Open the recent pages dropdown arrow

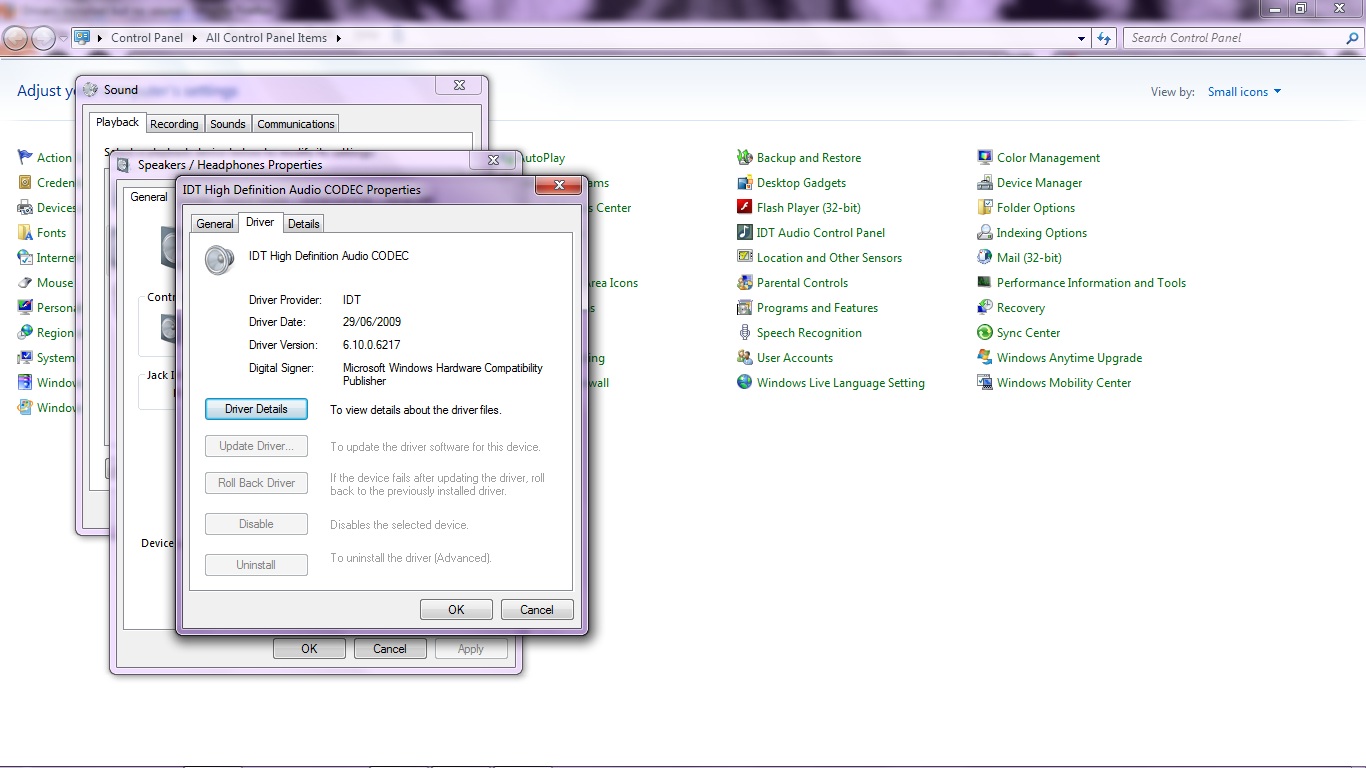(x=63, y=38)
